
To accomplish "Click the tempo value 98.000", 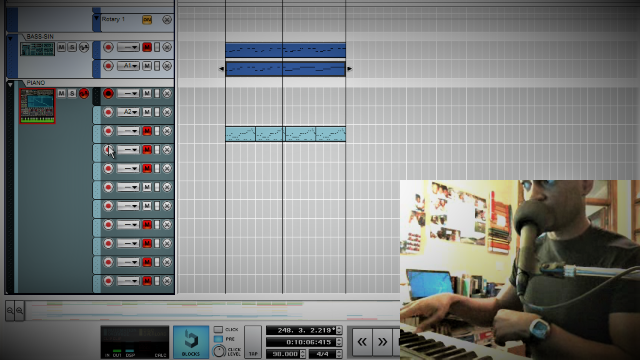I will 284,354.
